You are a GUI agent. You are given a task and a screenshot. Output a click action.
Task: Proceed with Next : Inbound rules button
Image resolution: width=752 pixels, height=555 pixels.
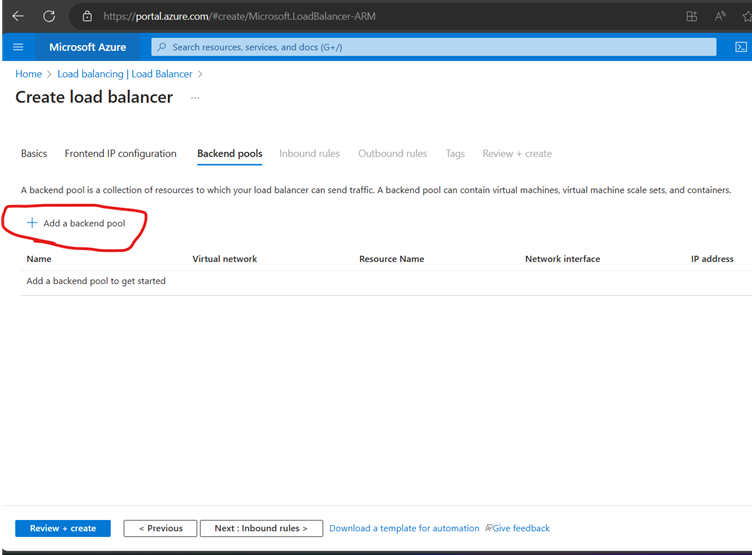tap(260, 528)
